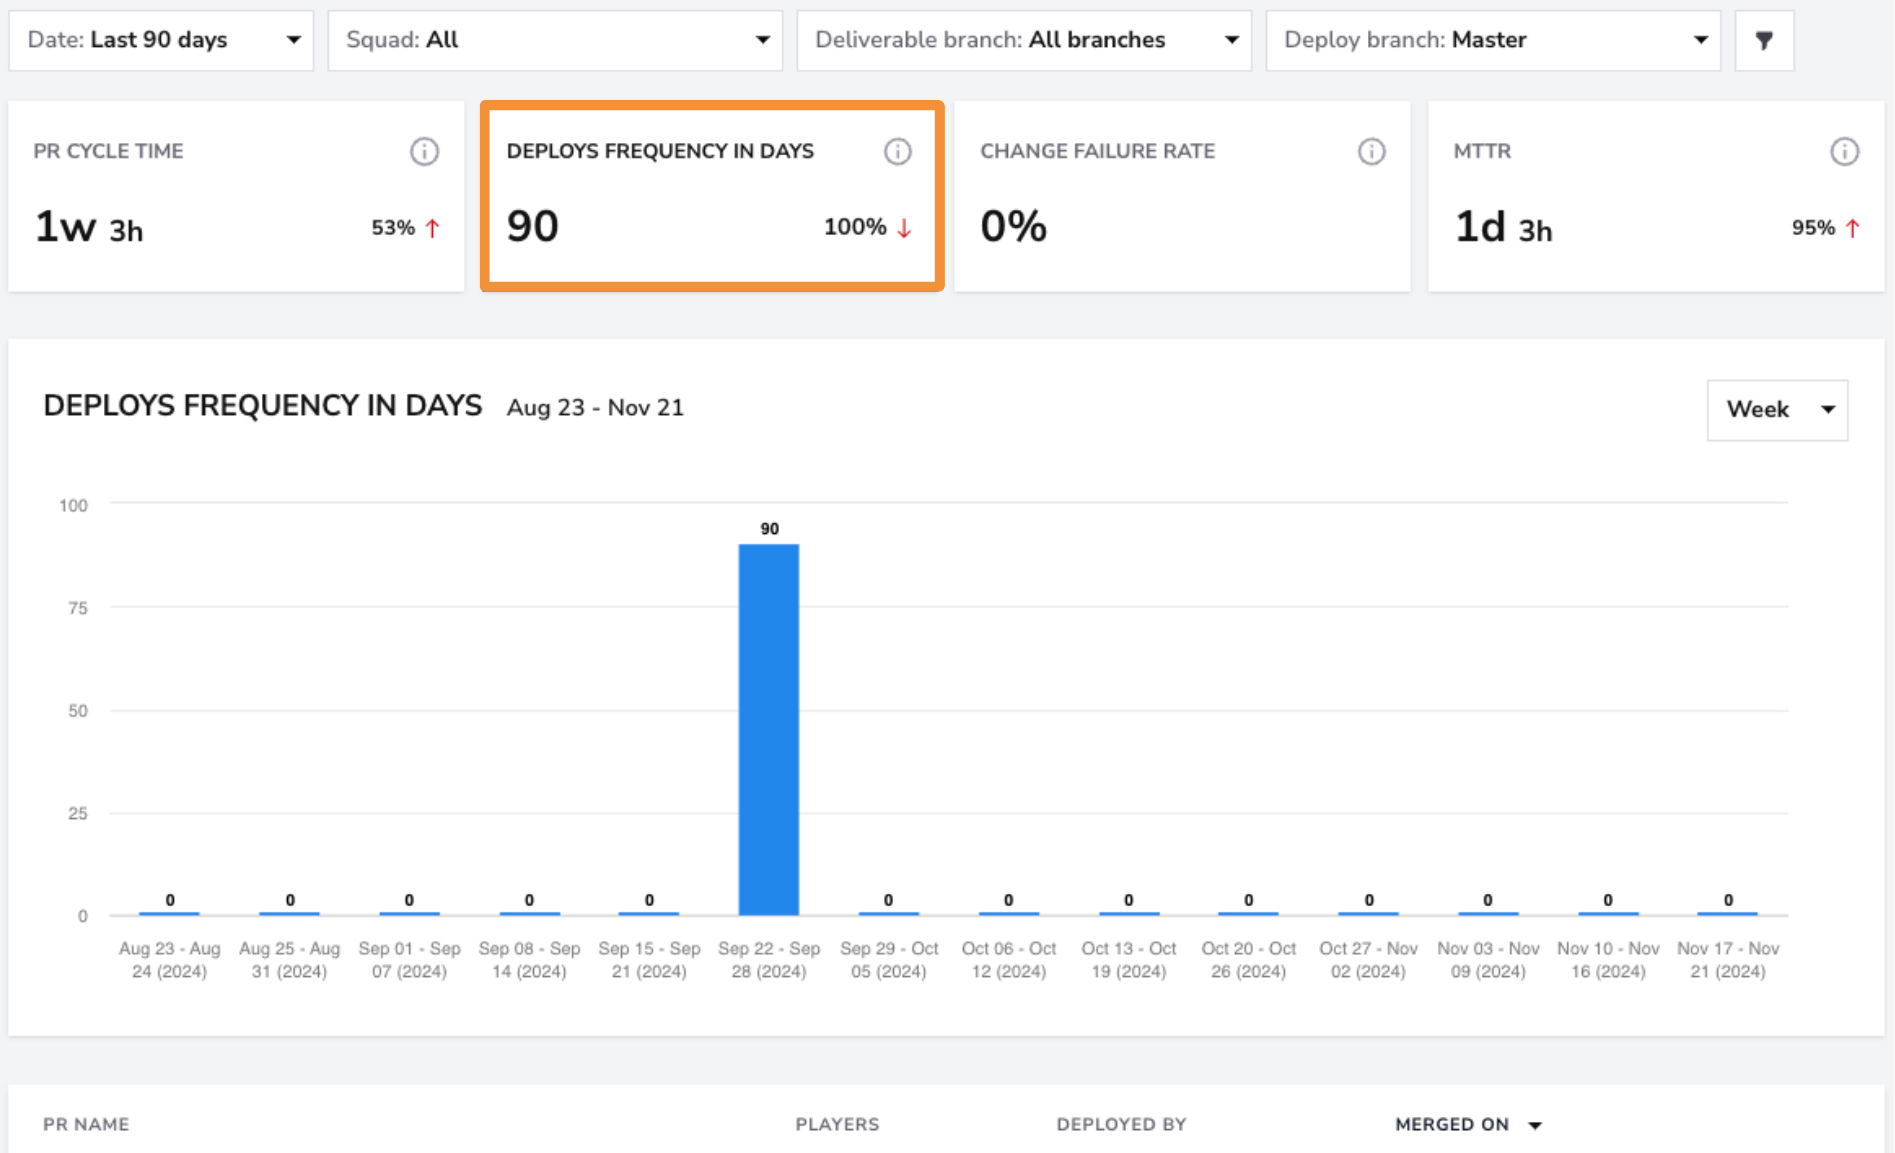Click the Deployed By column header

coord(1121,1125)
